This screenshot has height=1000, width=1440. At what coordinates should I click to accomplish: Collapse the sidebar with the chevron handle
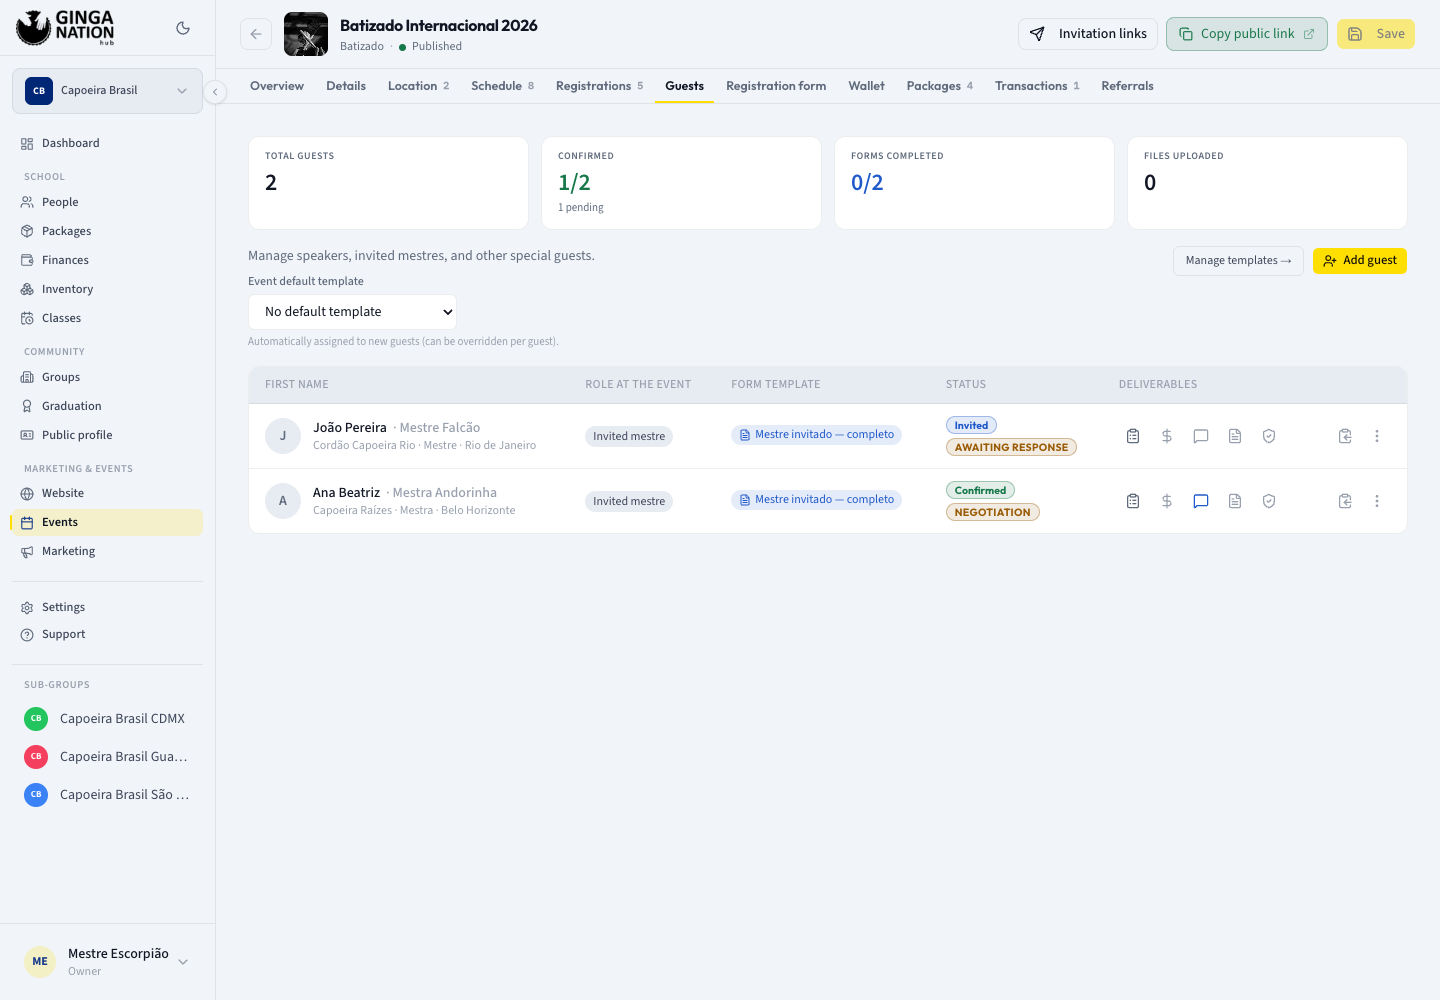click(215, 92)
